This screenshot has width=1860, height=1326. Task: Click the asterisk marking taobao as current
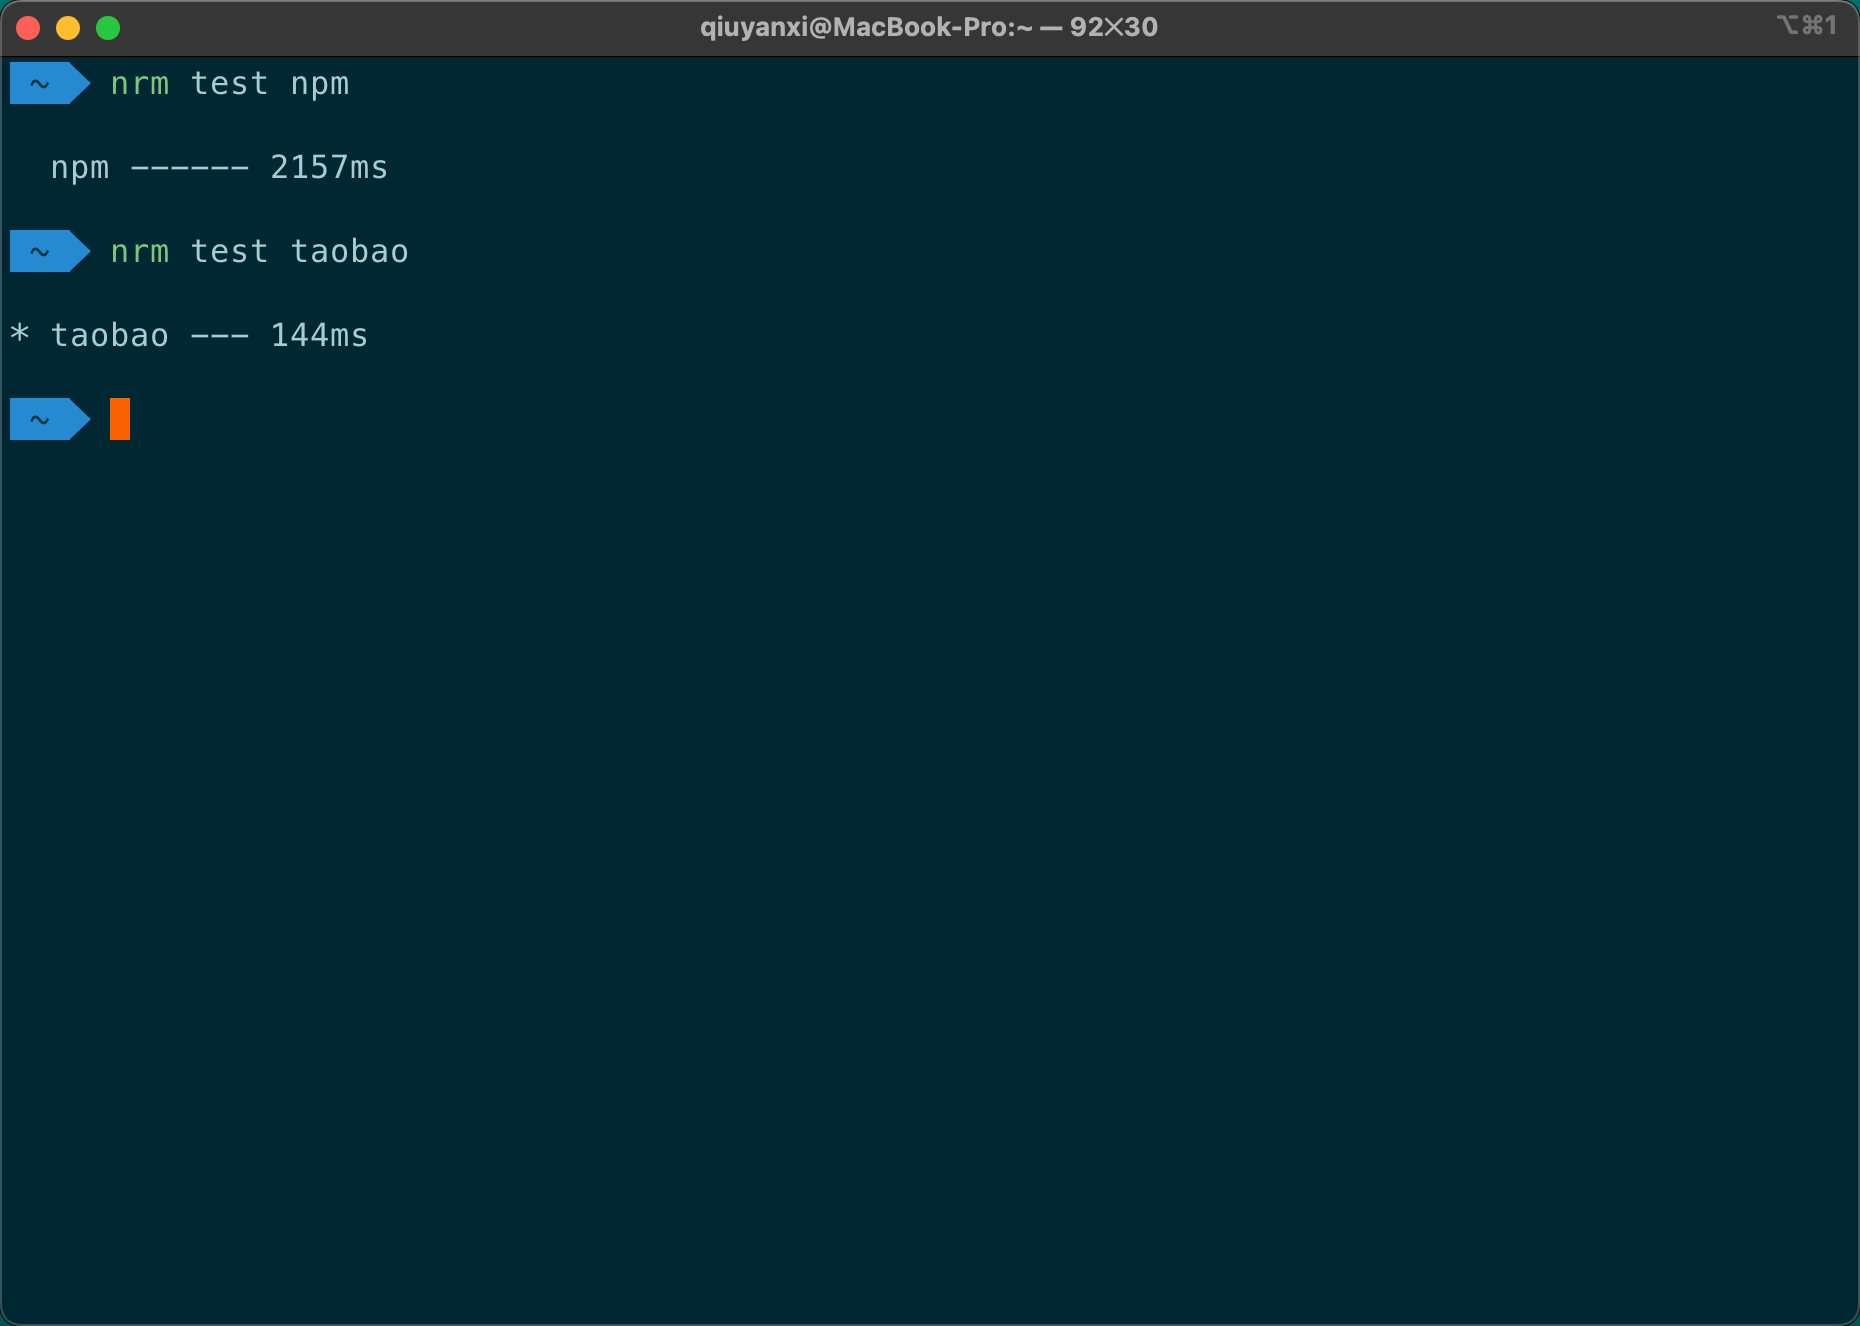(20, 333)
